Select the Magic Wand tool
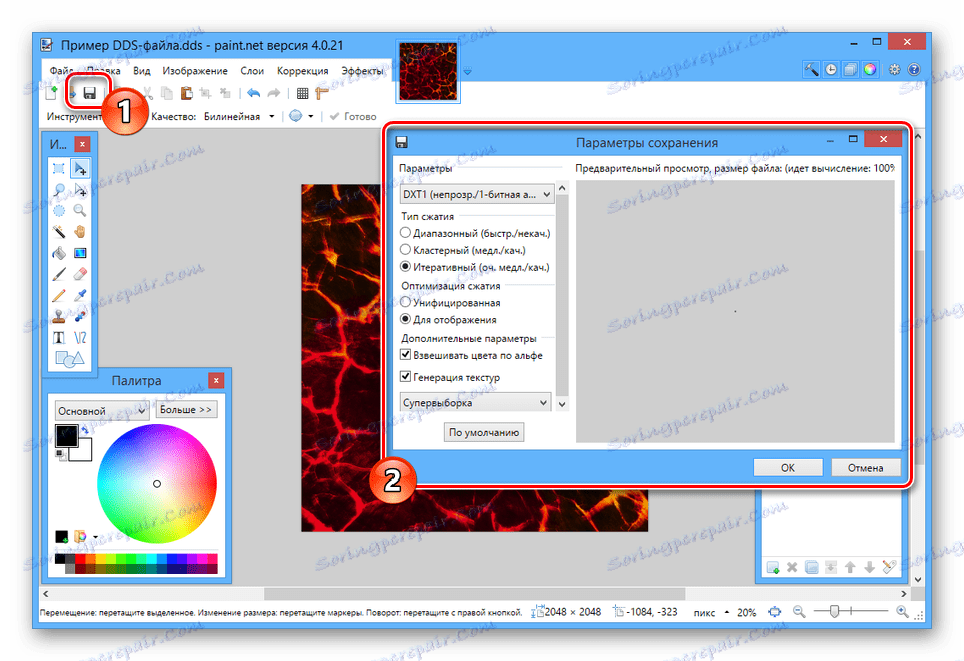 [x=58, y=230]
